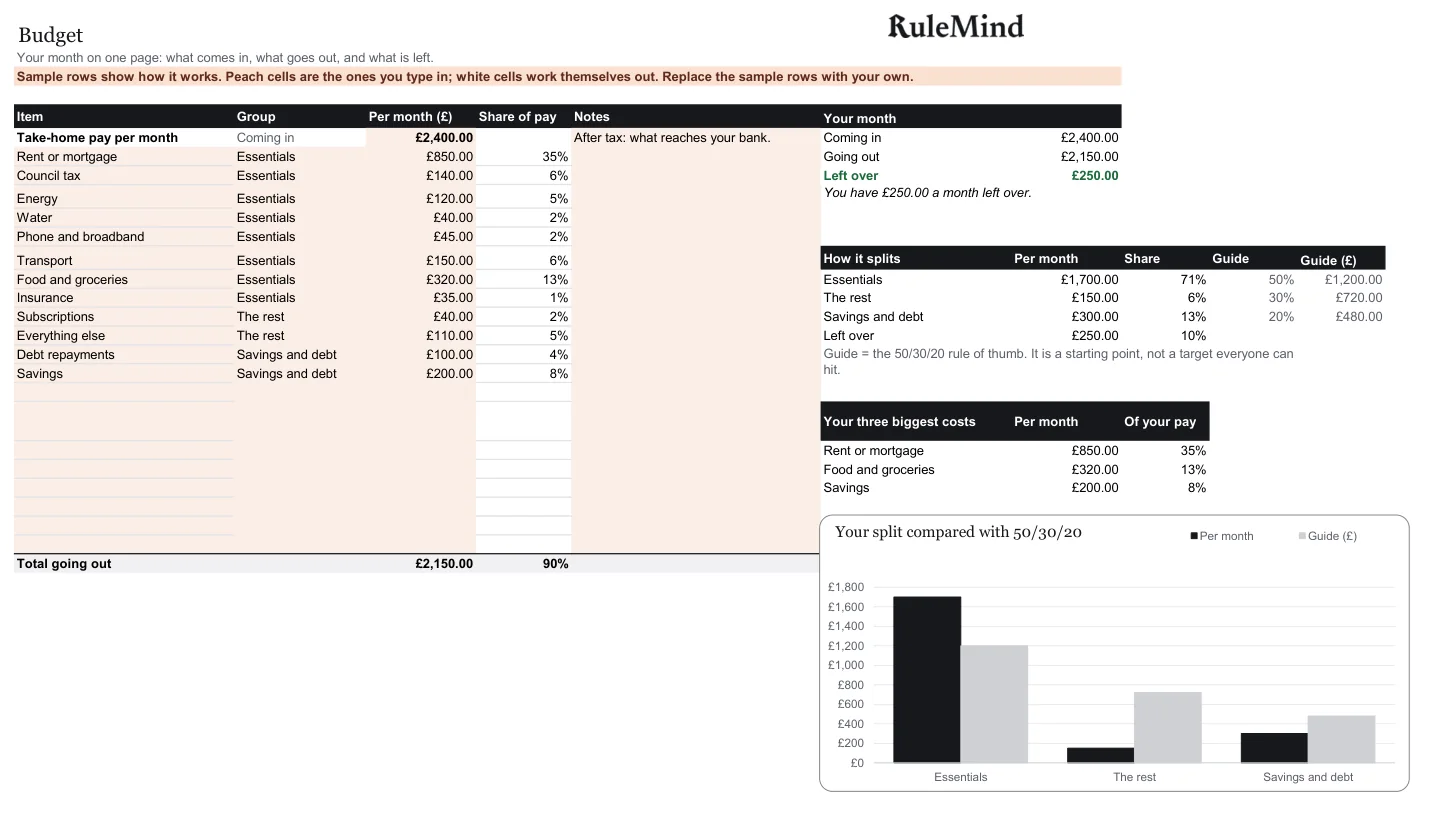
Task: Click the 71% Essentials share in How it splits
Action: (x=1193, y=280)
